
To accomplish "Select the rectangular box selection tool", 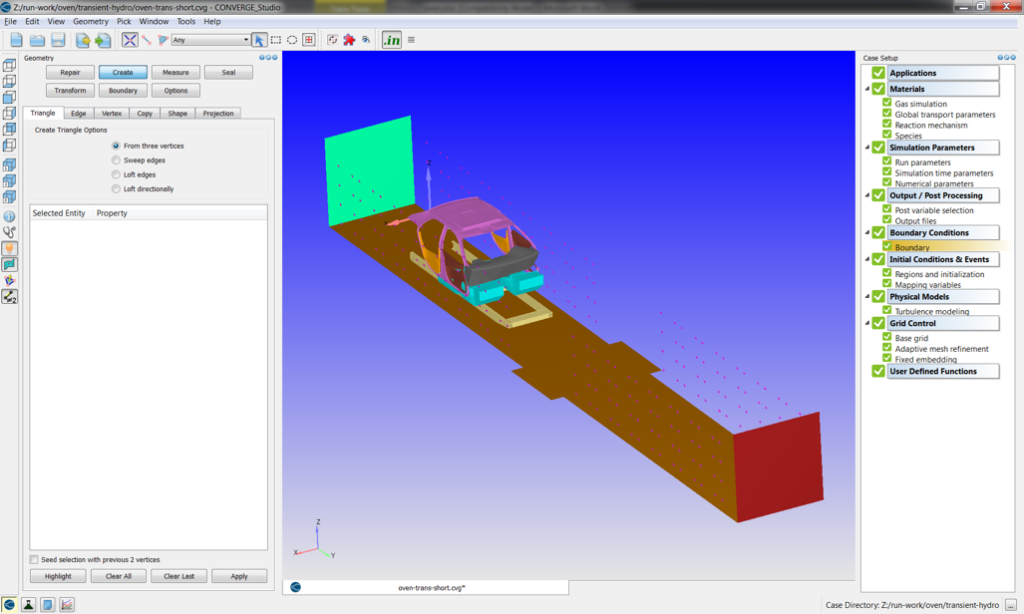I will click(x=276, y=40).
